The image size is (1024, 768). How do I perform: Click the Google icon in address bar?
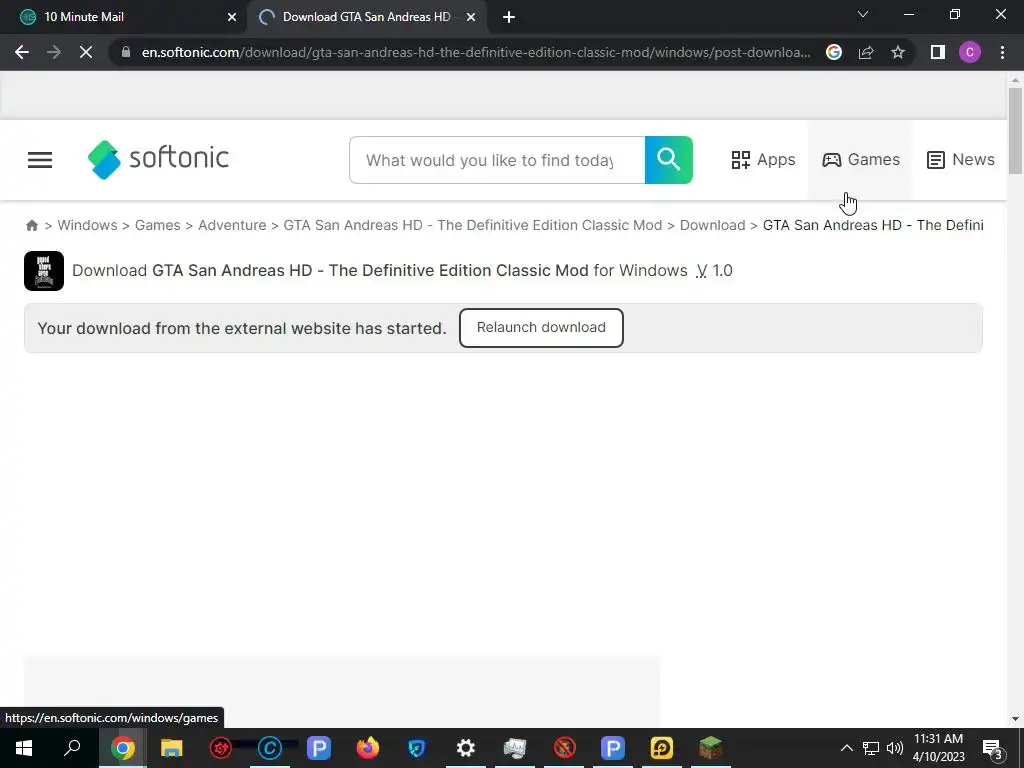click(x=834, y=52)
